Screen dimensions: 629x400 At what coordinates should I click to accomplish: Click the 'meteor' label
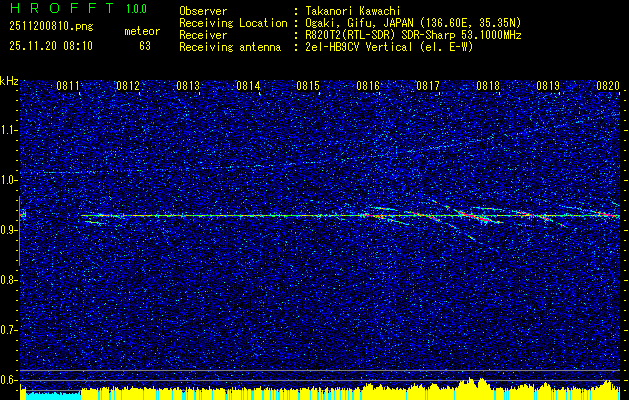tap(142, 31)
